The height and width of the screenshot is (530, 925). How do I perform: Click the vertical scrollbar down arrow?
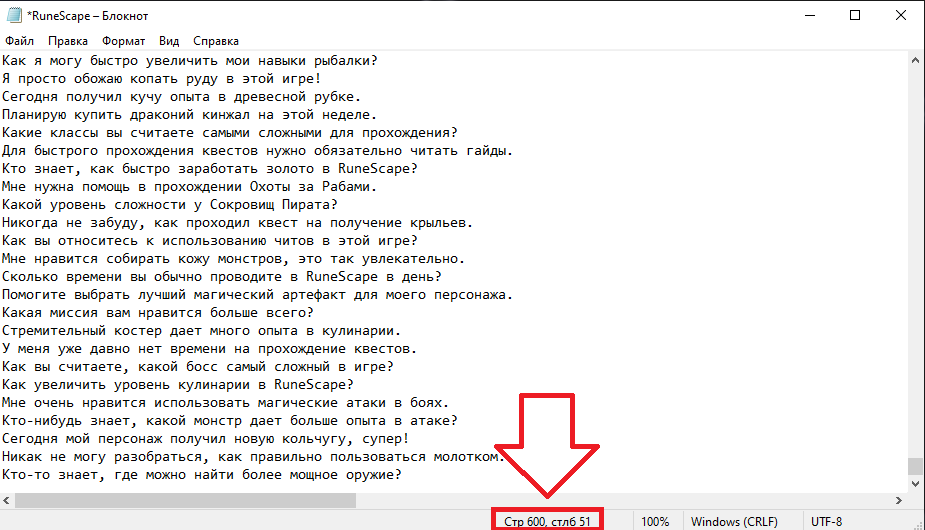915,483
